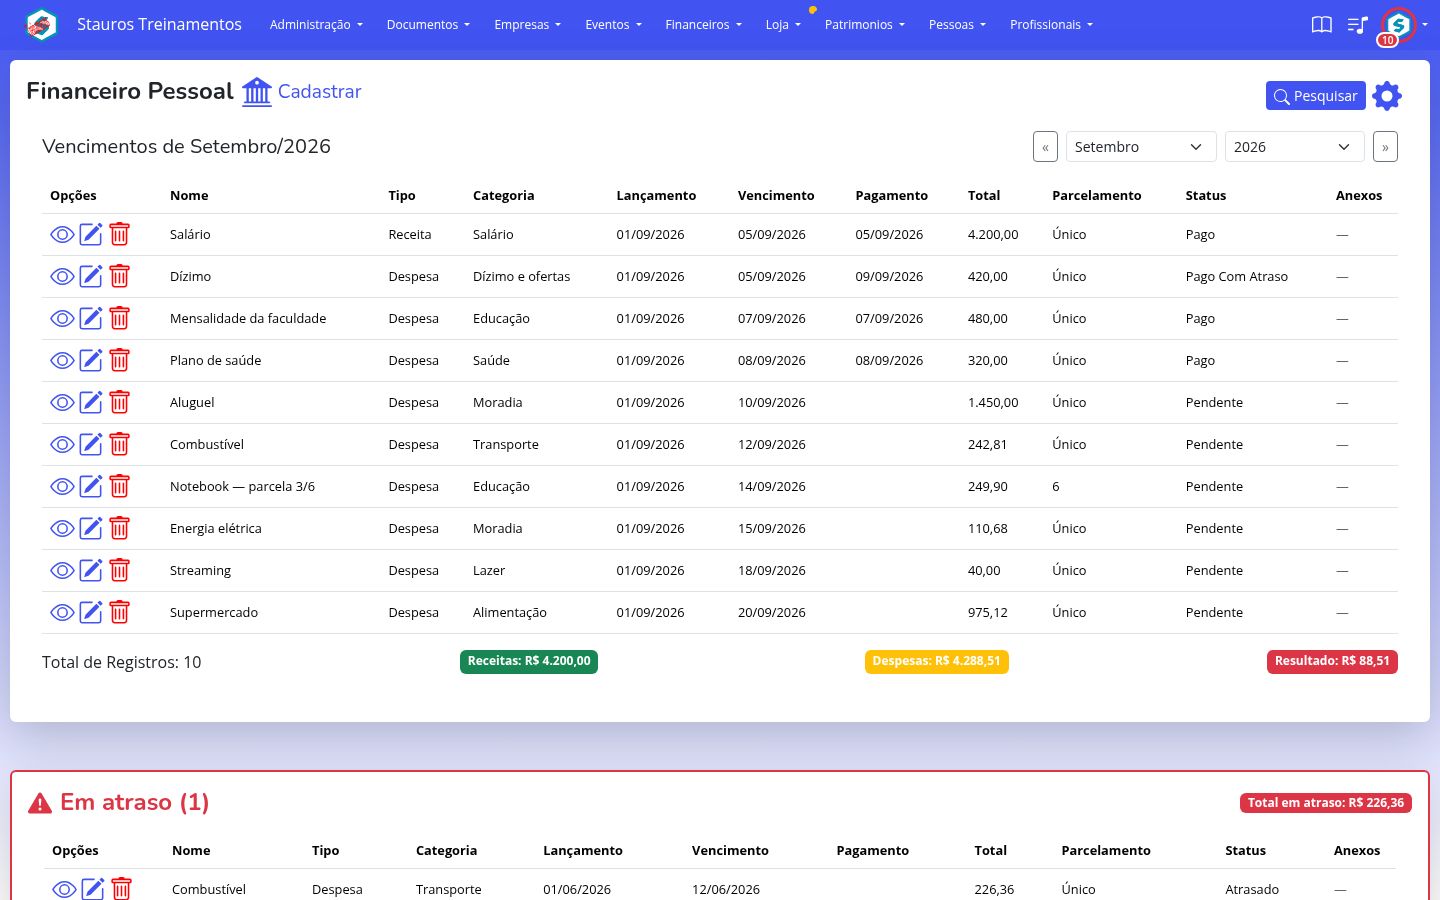Viewport: 1440px width, 900px height.
Task: Edit the Supermercado record
Action: pos(91,612)
